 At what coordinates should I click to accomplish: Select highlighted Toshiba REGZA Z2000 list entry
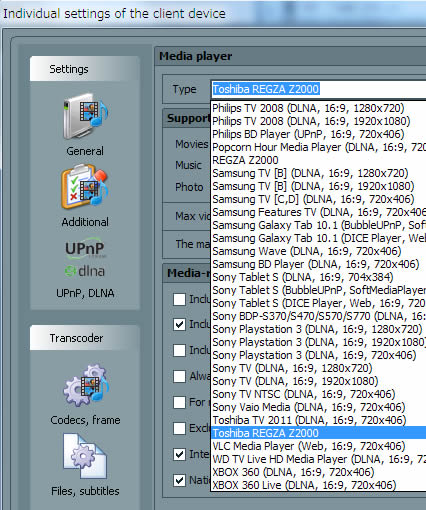pos(319,433)
